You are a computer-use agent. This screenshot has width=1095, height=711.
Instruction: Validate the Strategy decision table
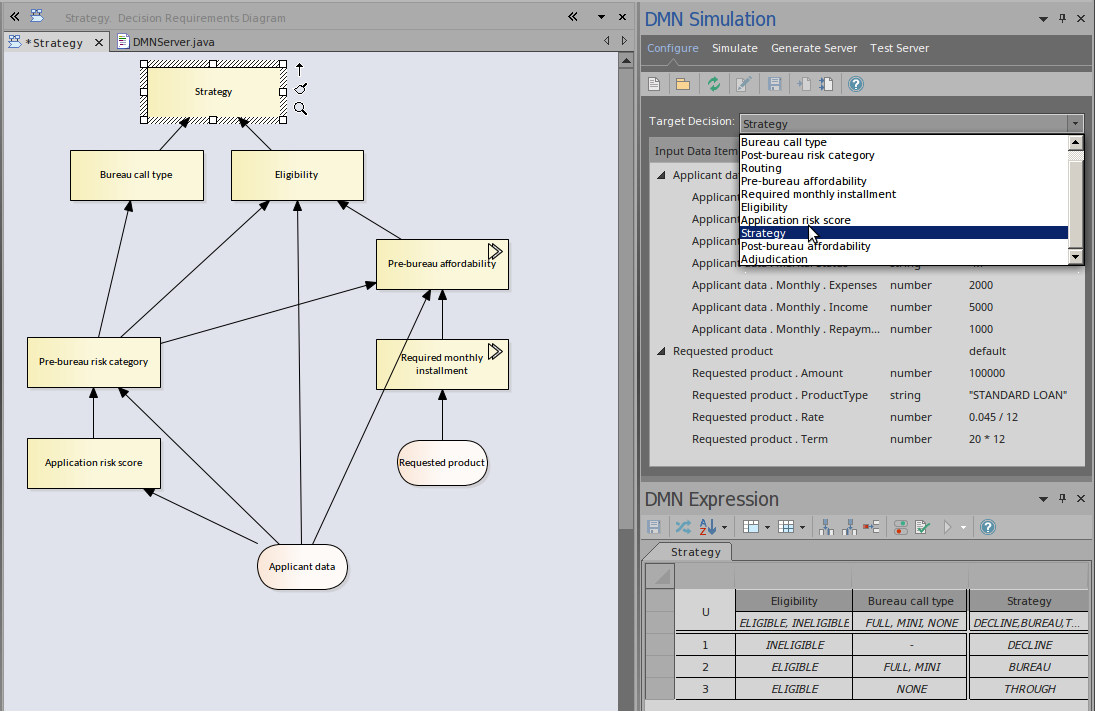921,527
